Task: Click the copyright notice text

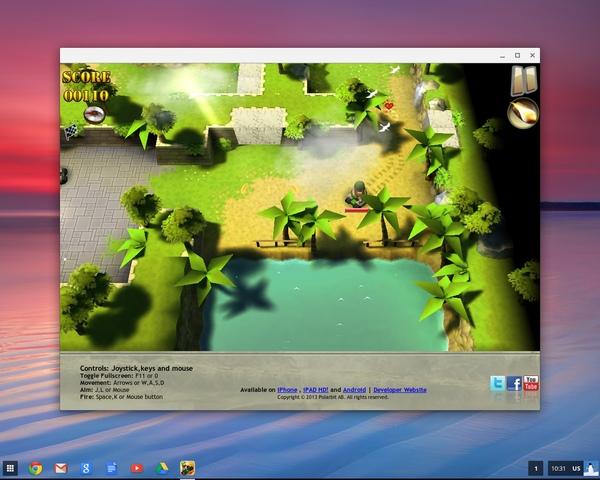Action: (x=333, y=397)
